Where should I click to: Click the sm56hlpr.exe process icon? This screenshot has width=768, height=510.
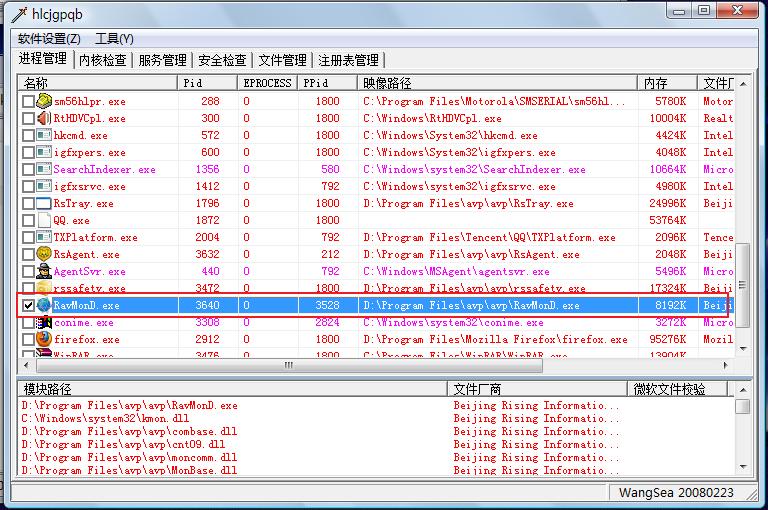pos(44,101)
